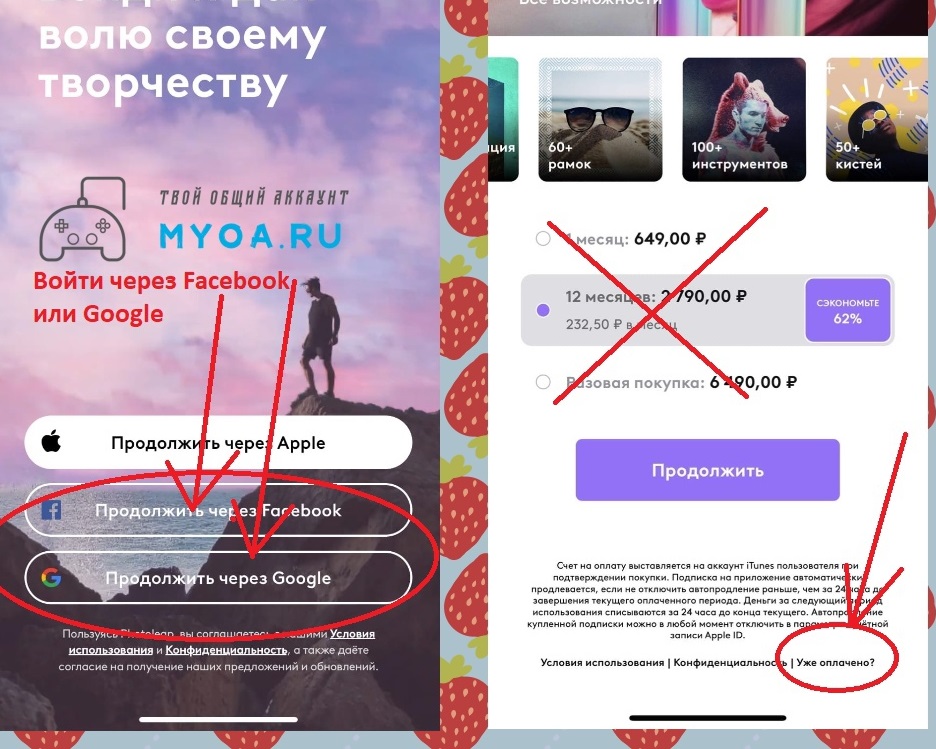Open the 100+ инструментов feature card
This screenshot has width=936, height=749.
744,119
